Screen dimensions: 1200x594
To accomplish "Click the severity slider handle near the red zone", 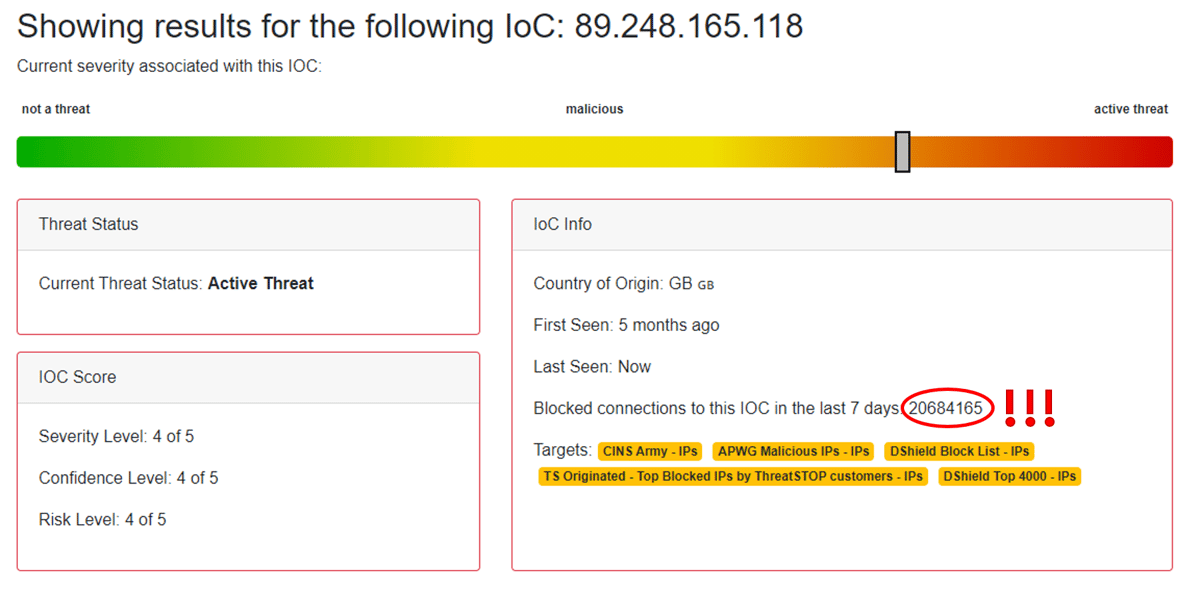I will (902, 151).
